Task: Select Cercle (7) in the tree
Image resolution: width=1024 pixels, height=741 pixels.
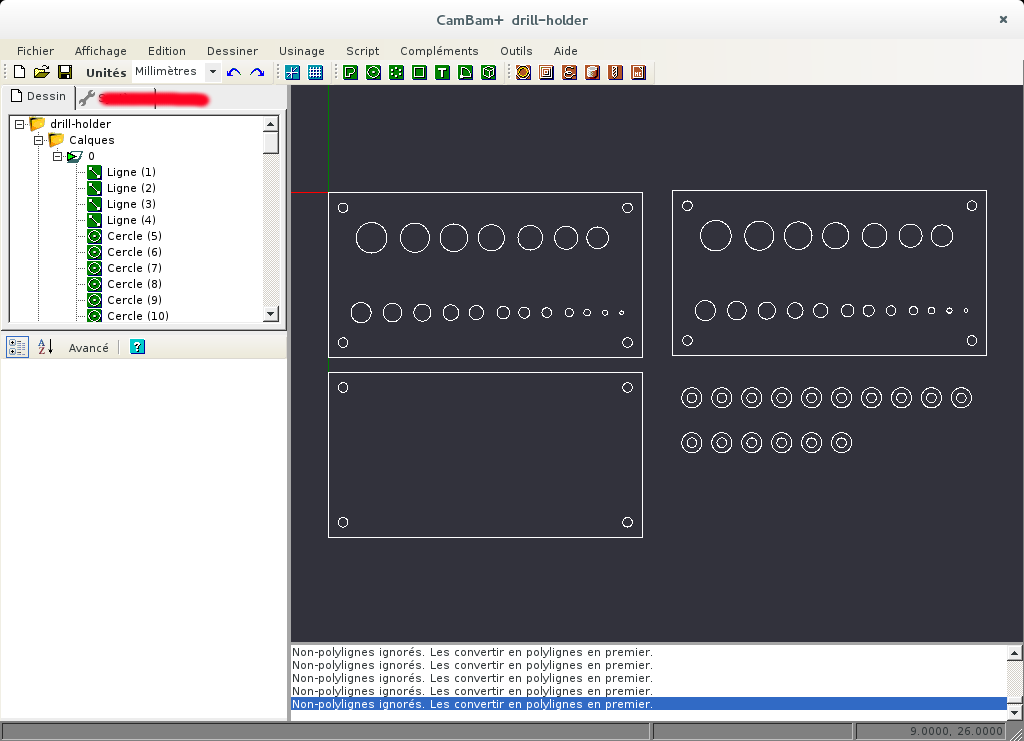Action: (x=133, y=268)
